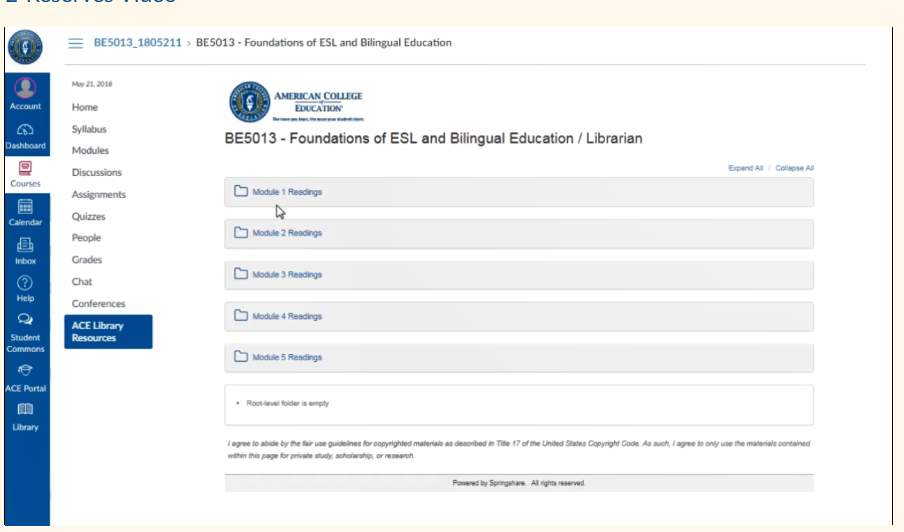Viewport: 904px width, 532px height.
Task: Open the Account avatar icon
Action: coord(25,88)
